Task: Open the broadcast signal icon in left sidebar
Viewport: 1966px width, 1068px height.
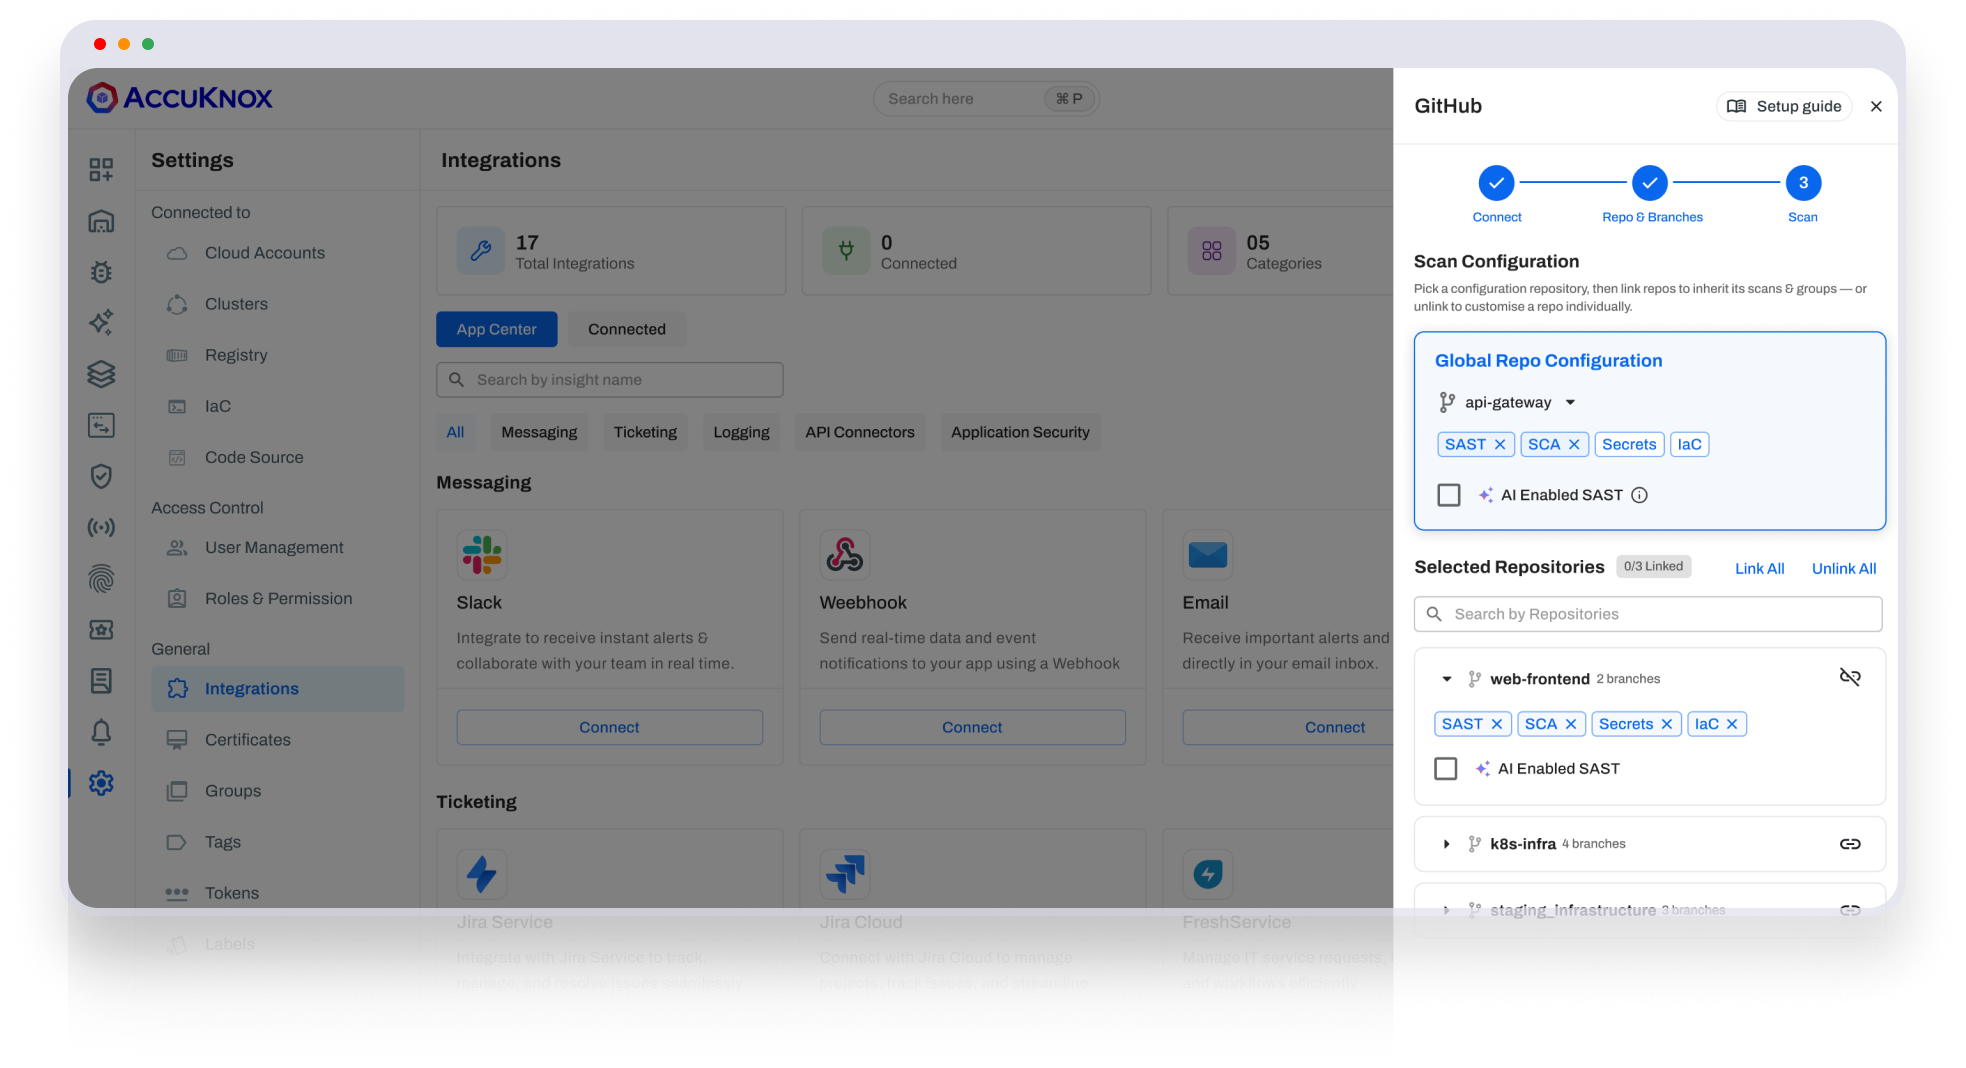Action: point(101,527)
